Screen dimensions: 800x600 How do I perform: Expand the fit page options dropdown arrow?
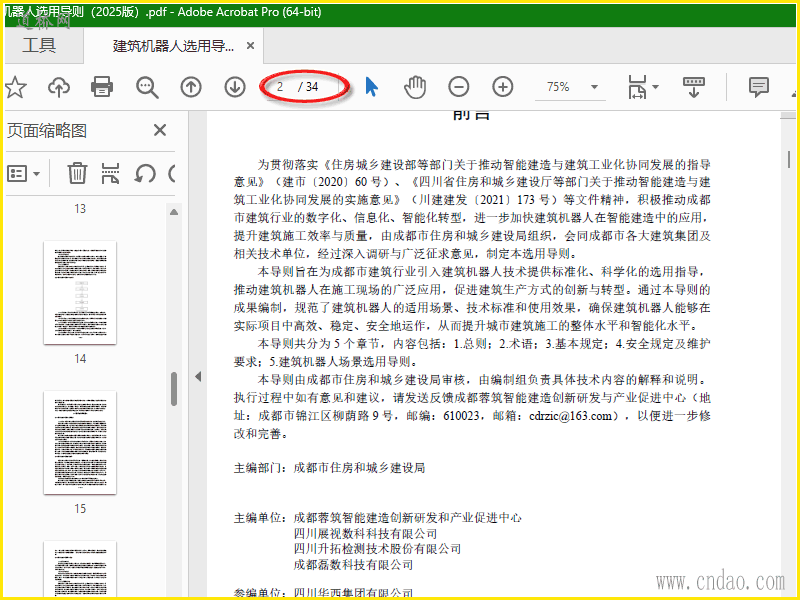(x=656, y=87)
